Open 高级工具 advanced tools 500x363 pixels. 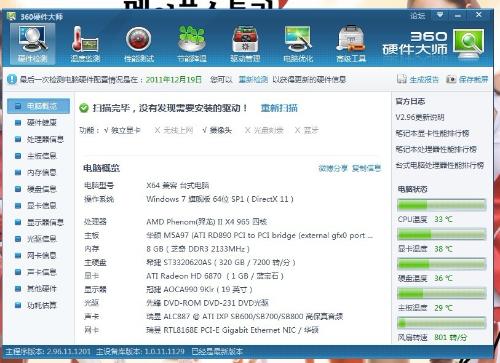click(351, 44)
